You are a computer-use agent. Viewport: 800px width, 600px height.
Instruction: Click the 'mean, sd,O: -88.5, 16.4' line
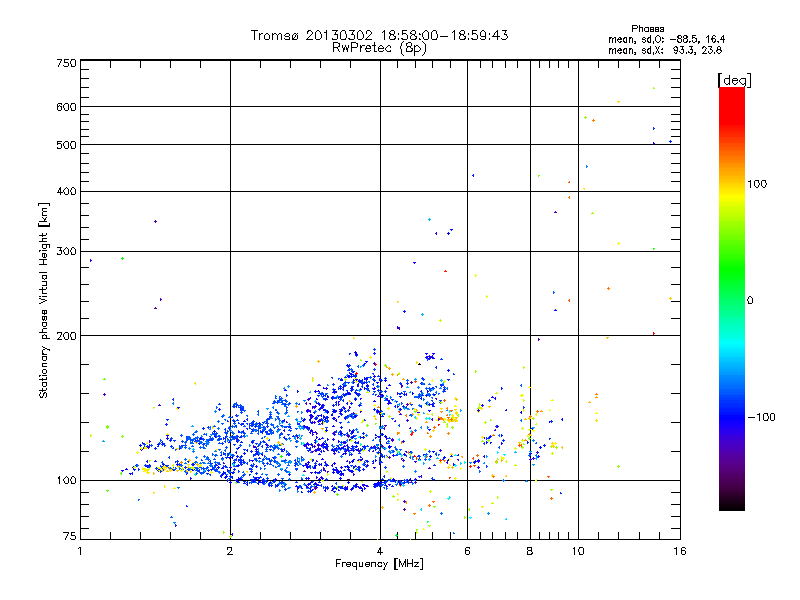666,39
